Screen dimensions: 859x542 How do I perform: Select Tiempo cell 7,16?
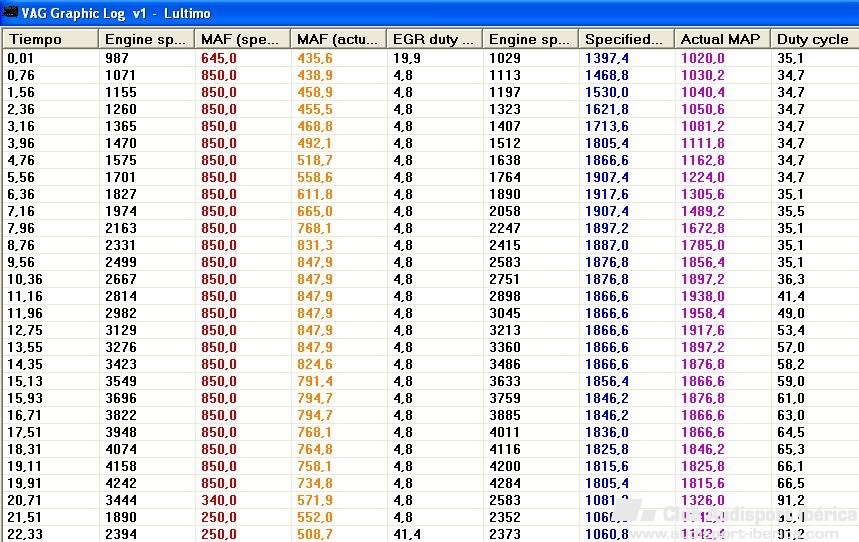tap(21, 211)
